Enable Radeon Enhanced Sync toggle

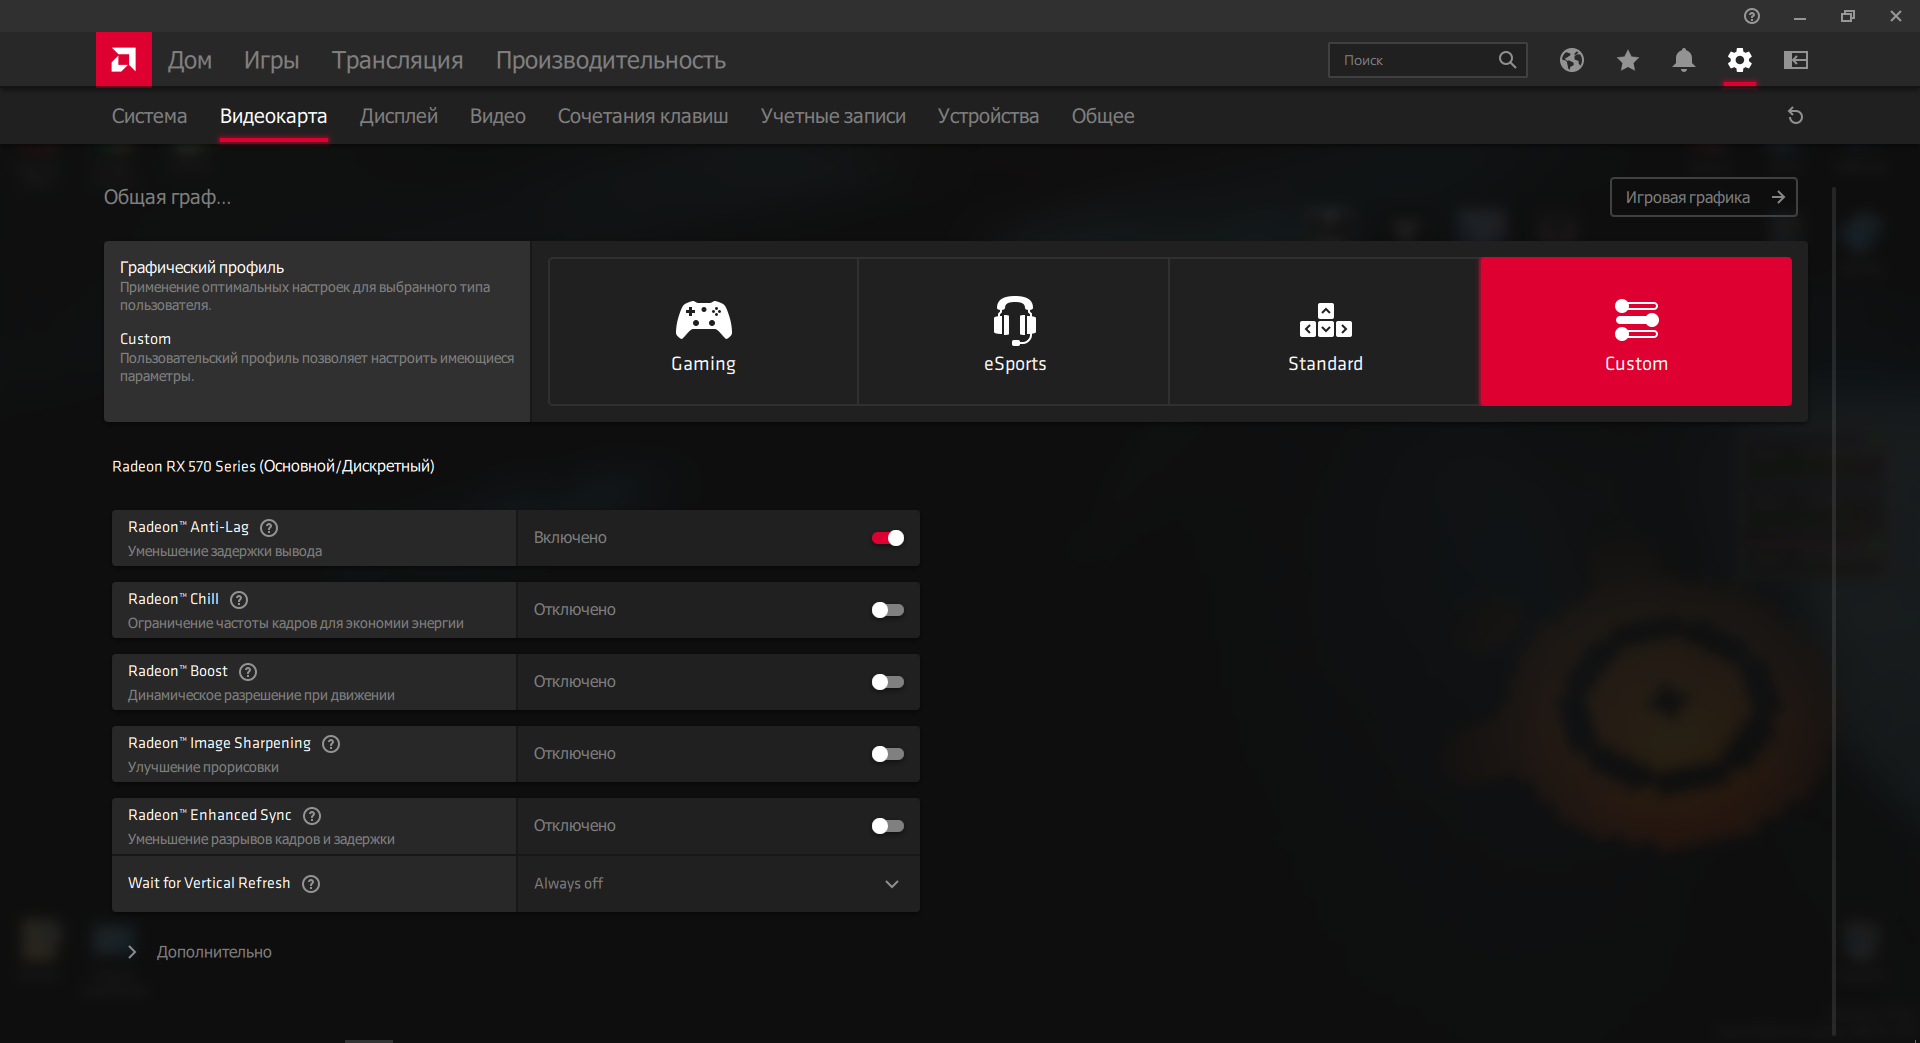(888, 826)
